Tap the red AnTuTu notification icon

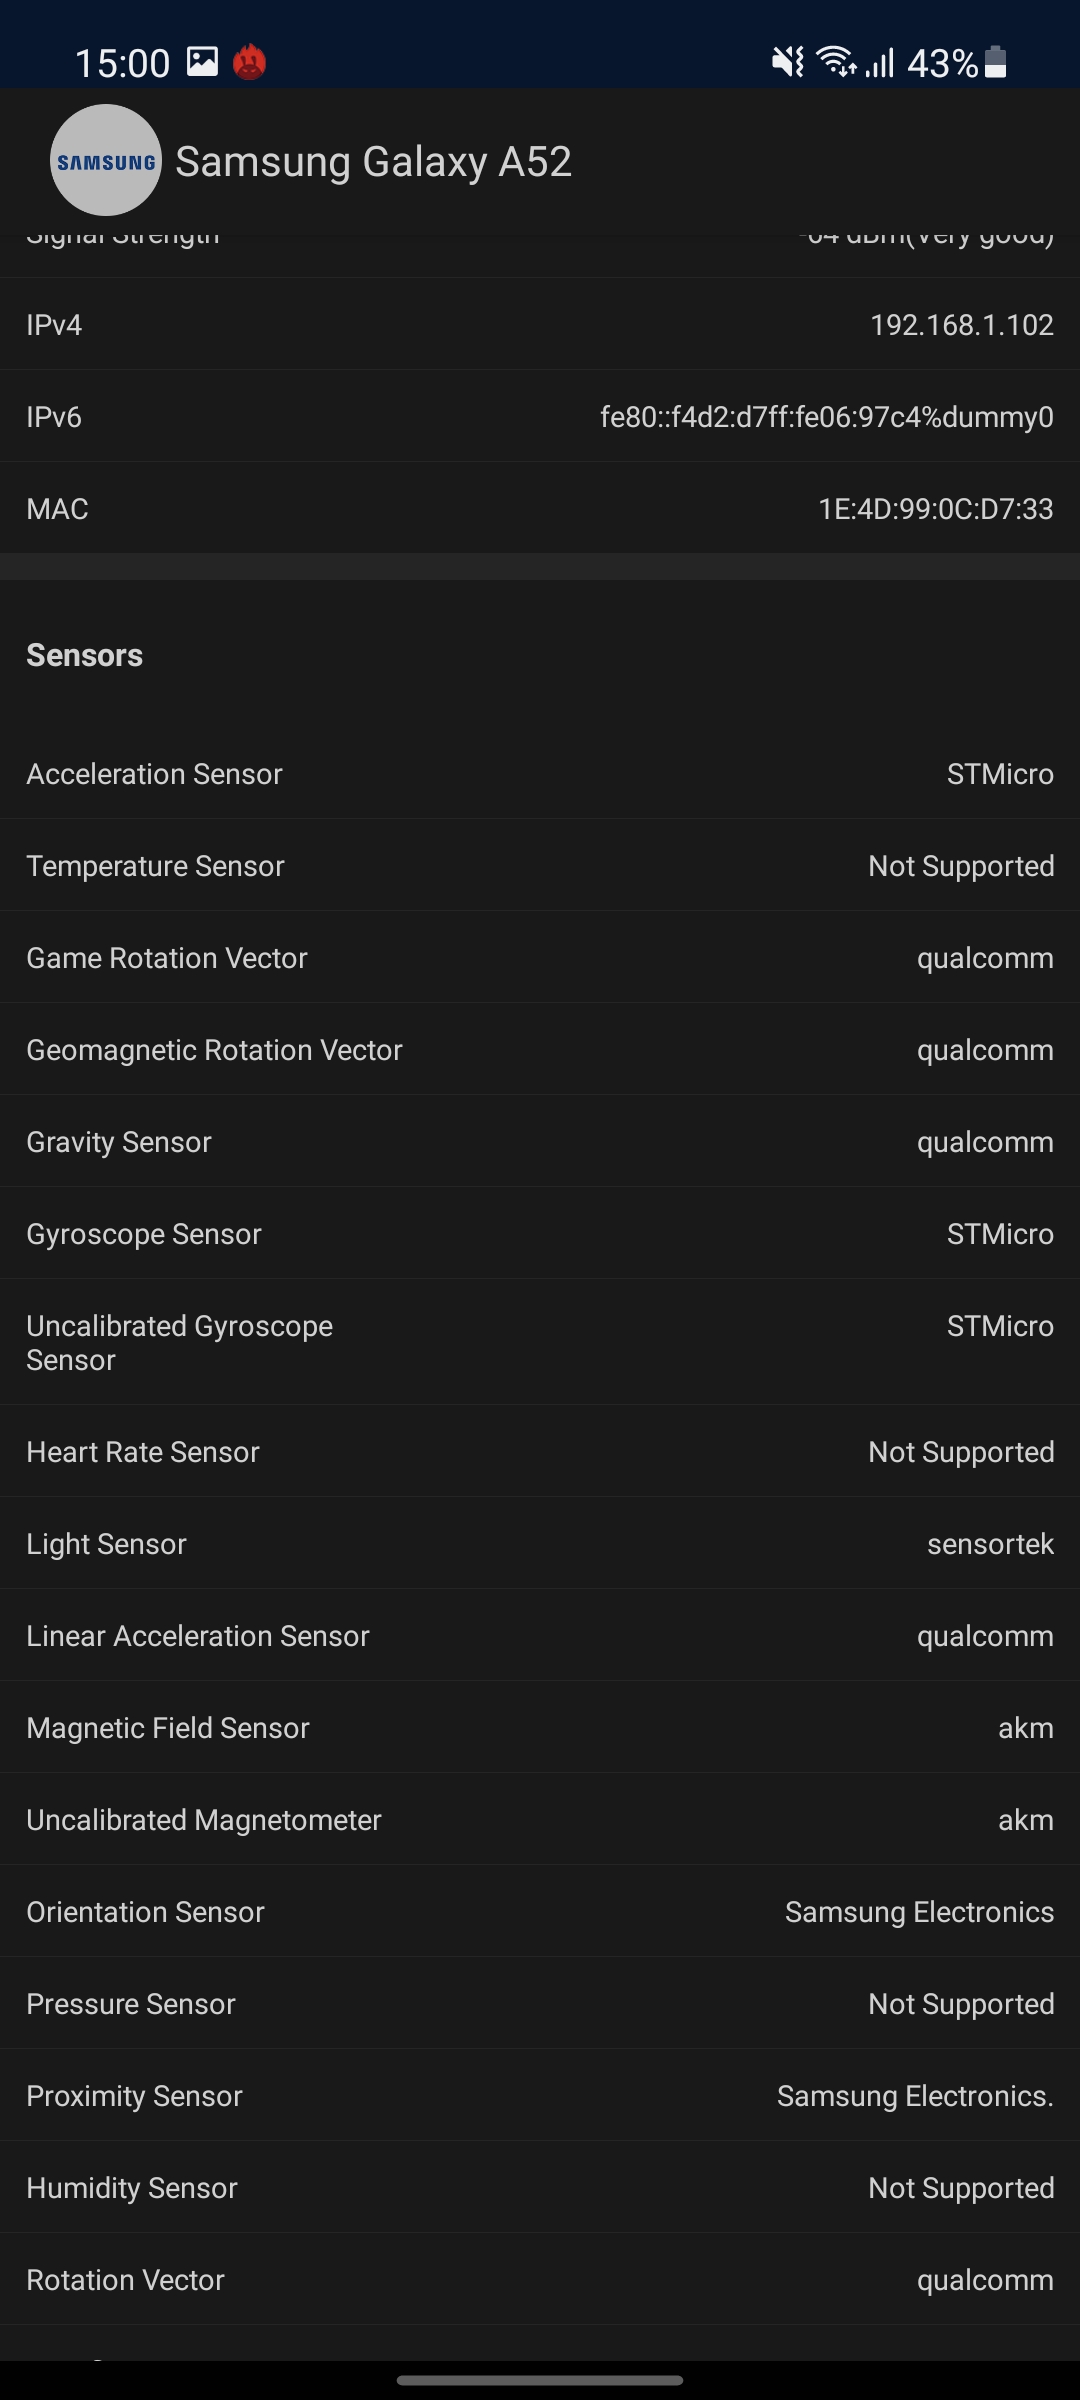coord(249,62)
